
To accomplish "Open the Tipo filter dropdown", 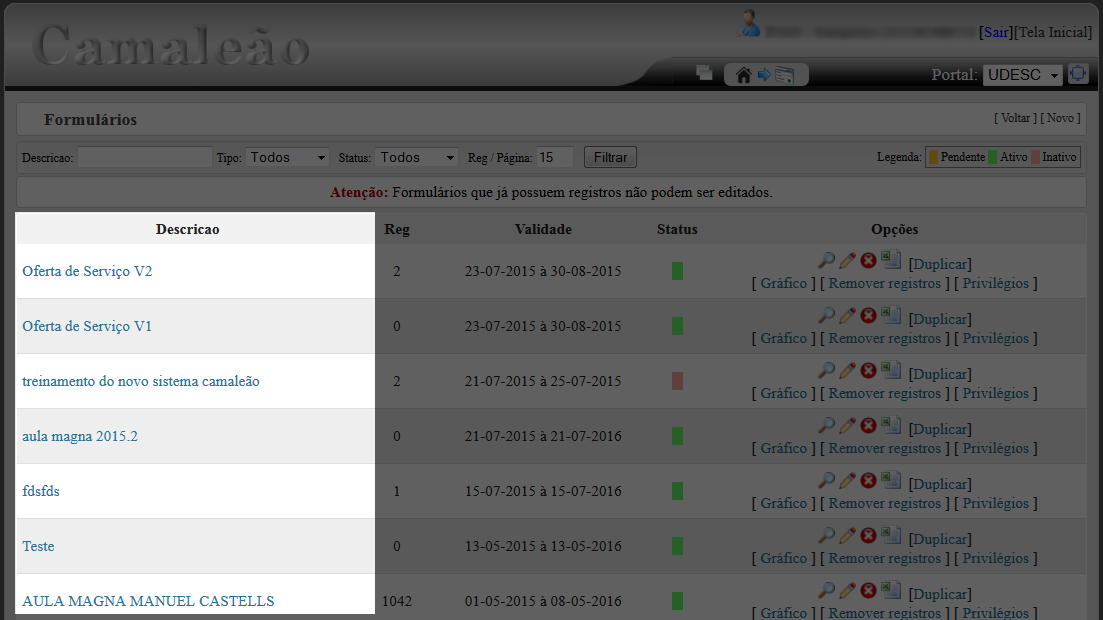I will (x=287, y=158).
